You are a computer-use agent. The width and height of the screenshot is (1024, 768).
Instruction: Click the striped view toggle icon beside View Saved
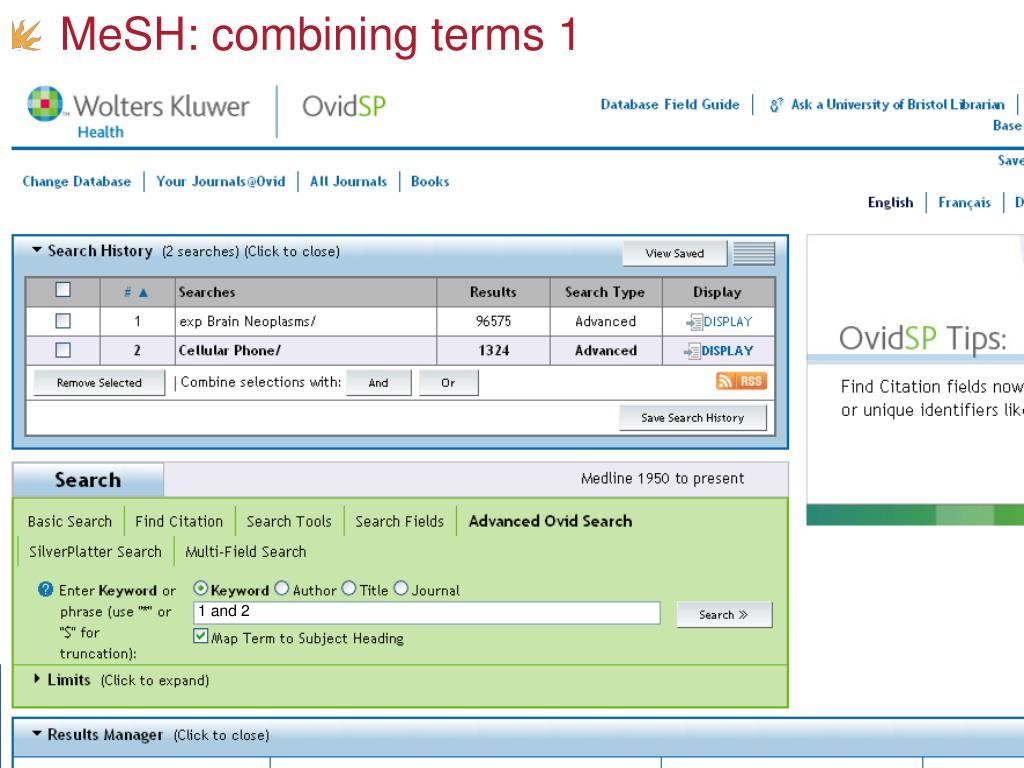754,253
